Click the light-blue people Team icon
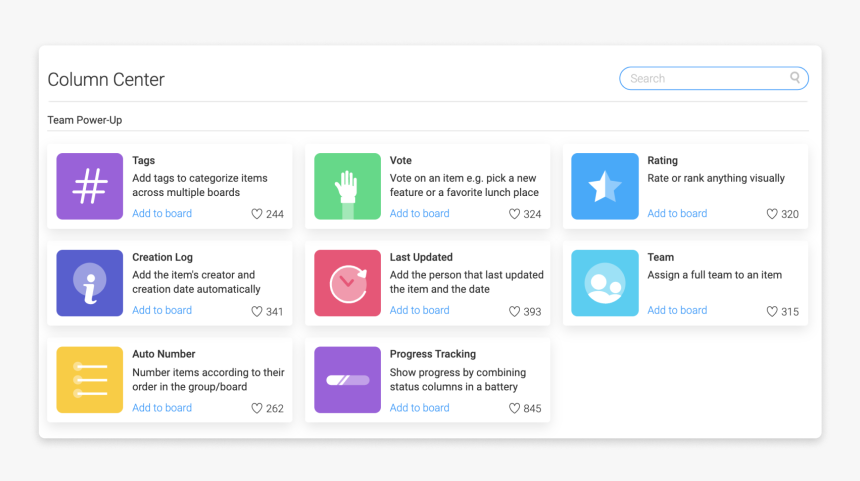 [x=604, y=283]
